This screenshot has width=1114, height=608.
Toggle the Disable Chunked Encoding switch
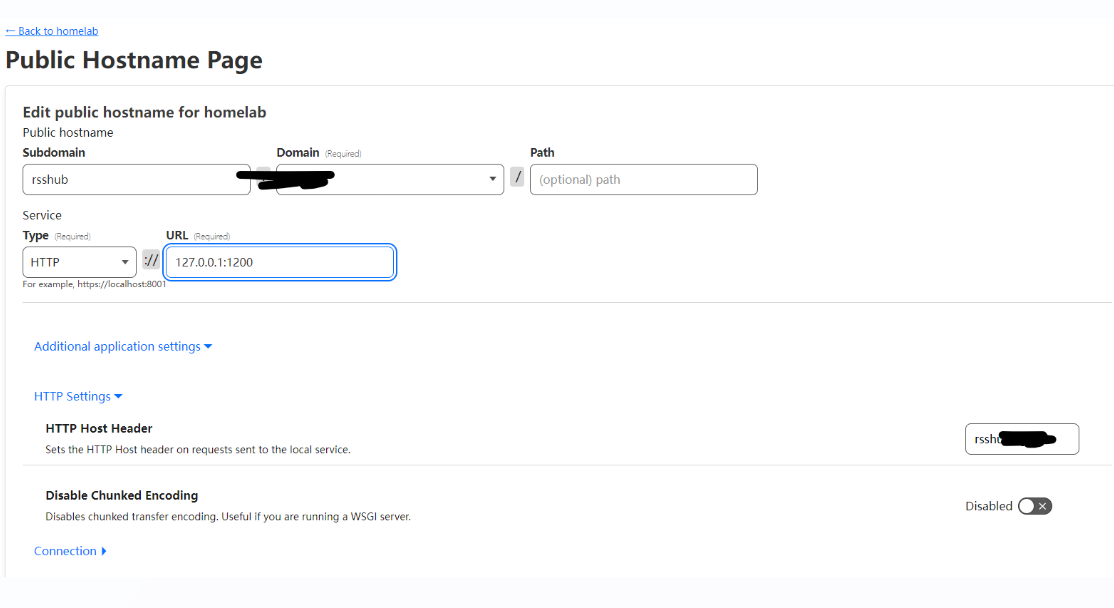point(1034,506)
